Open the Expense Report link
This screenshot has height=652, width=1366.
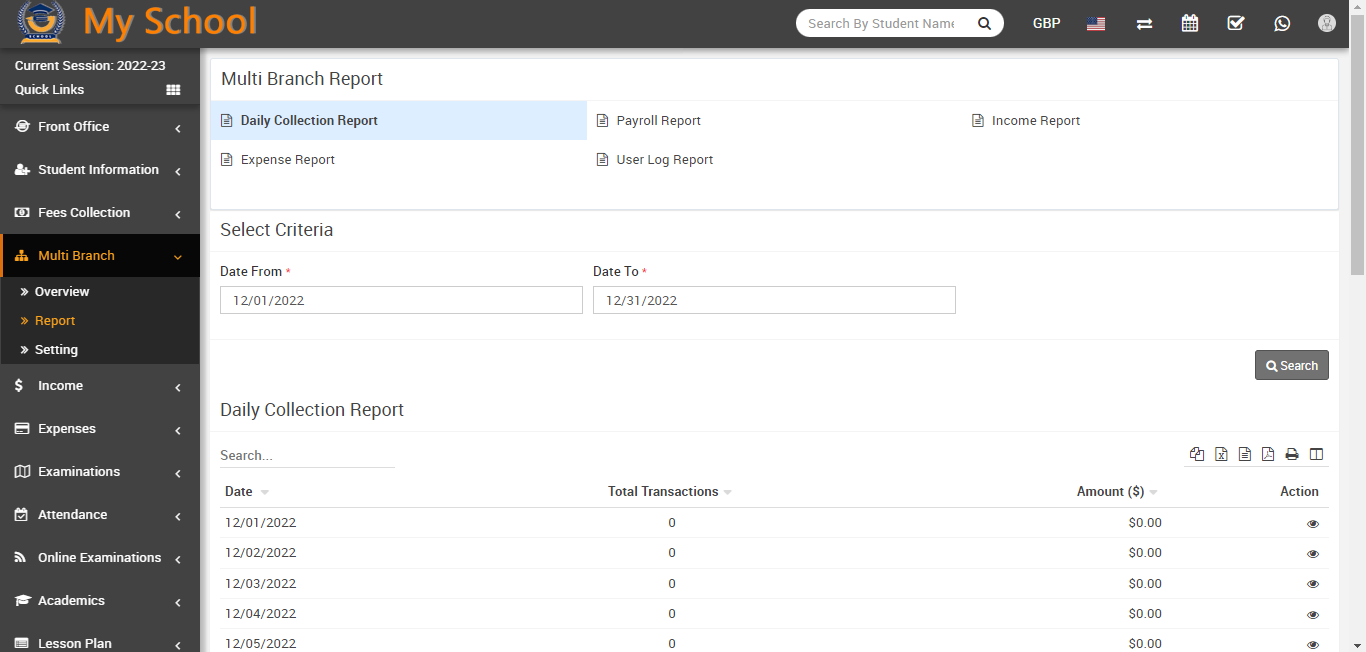287,160
